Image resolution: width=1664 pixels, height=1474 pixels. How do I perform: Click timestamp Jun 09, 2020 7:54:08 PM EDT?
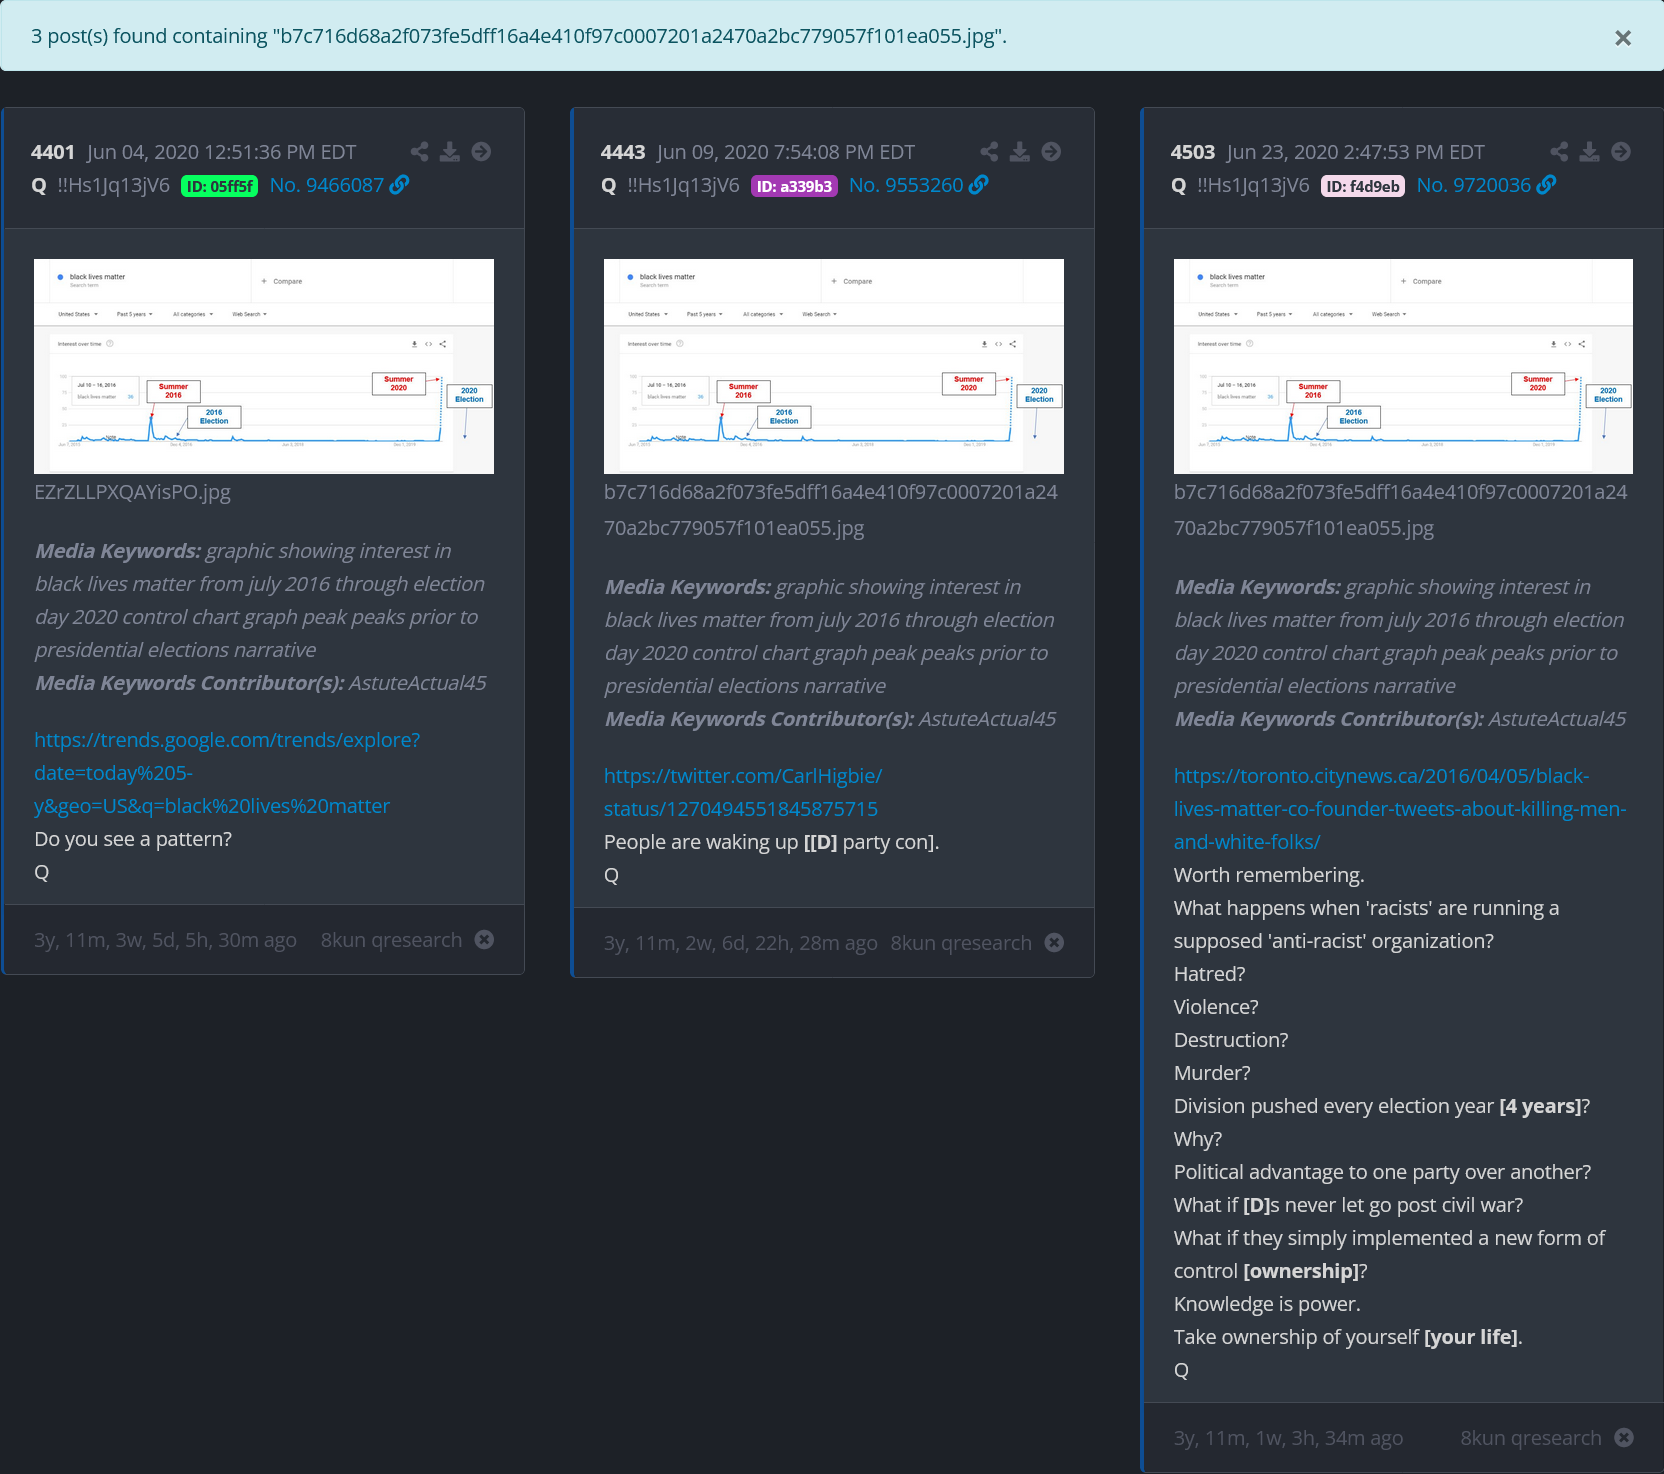(x=786, y=152)
